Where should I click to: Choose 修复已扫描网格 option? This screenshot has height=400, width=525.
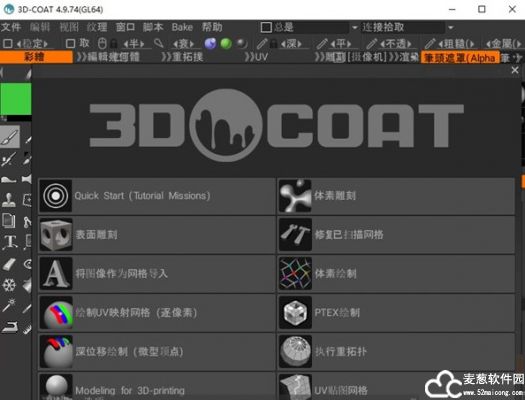396,235
